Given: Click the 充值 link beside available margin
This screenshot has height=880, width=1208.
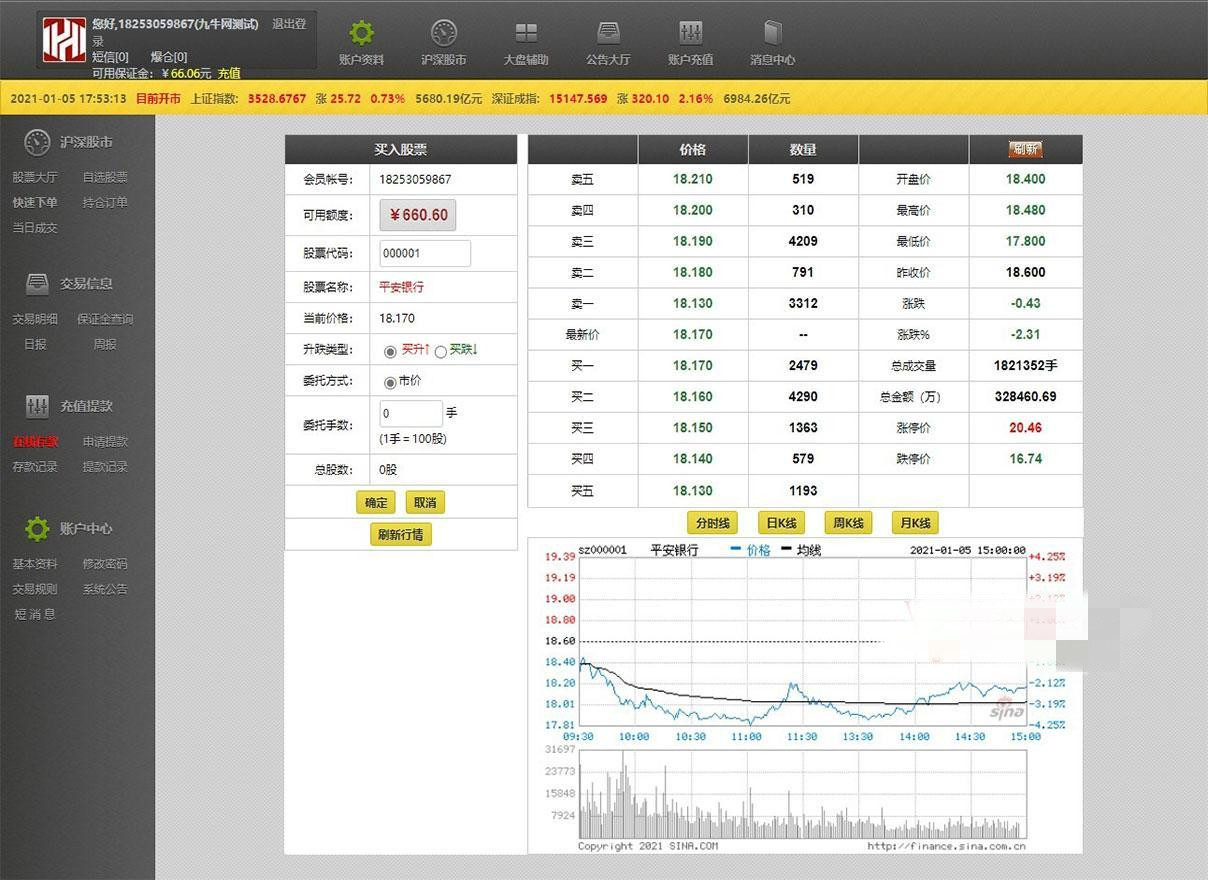Looking at the screenshot, I should point(227,73).
